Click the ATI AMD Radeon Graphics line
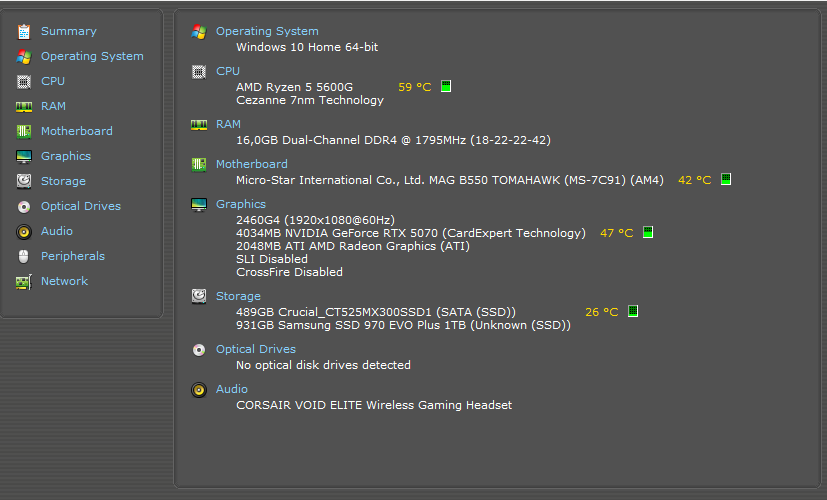 tap(353, 246)
